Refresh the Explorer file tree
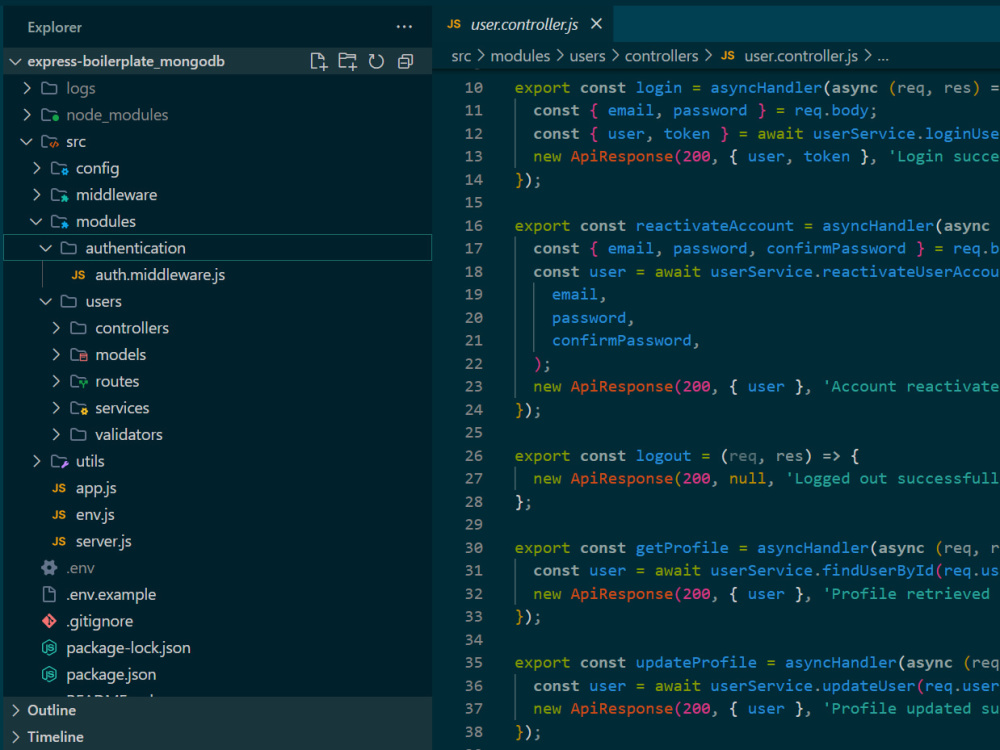Viewport: 1000px width, 750px height. (x=376, y=61)
